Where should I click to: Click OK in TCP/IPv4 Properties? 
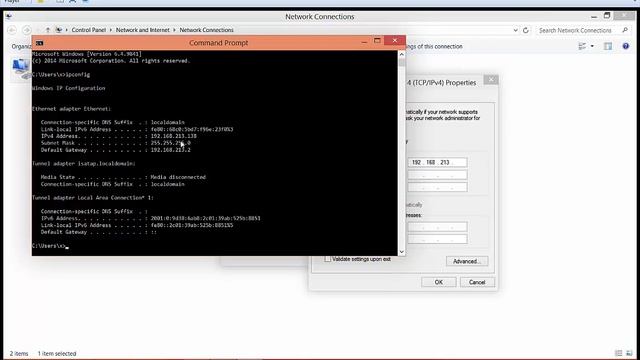click(439, 282)
